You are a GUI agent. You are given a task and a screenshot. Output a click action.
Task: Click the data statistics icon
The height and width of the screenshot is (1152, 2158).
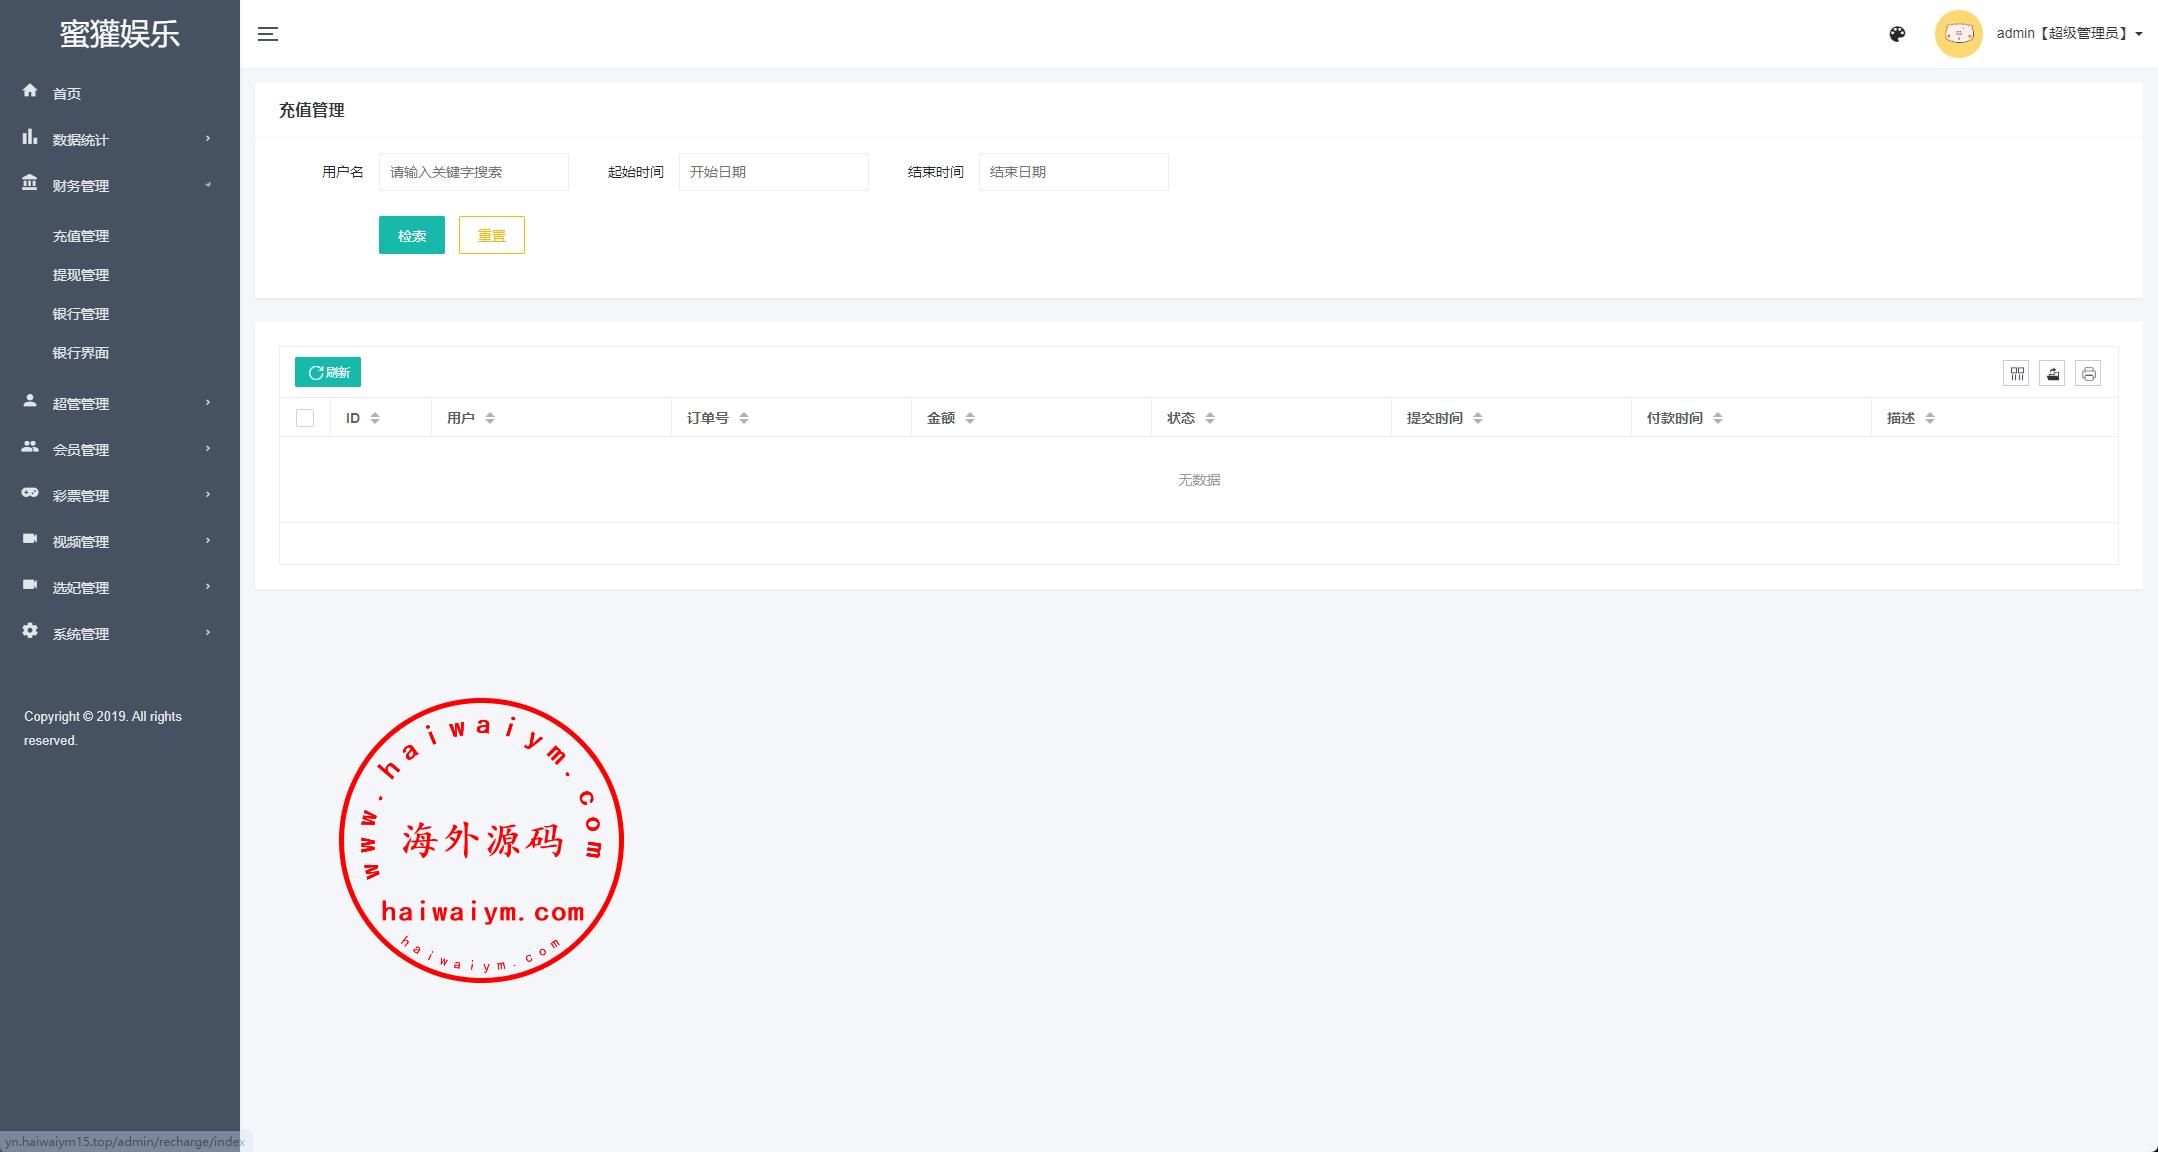click(x=31, y=138)
